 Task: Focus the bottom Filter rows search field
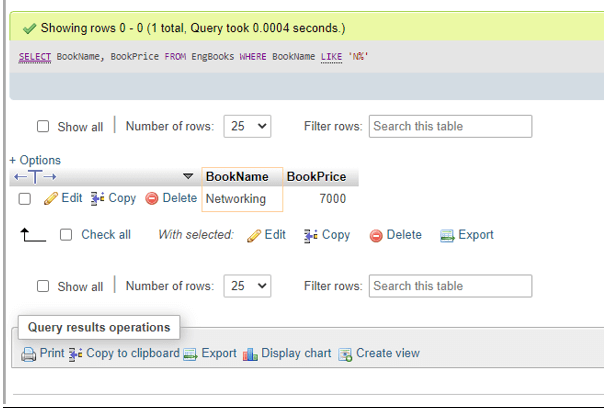[x=451, y=286]
